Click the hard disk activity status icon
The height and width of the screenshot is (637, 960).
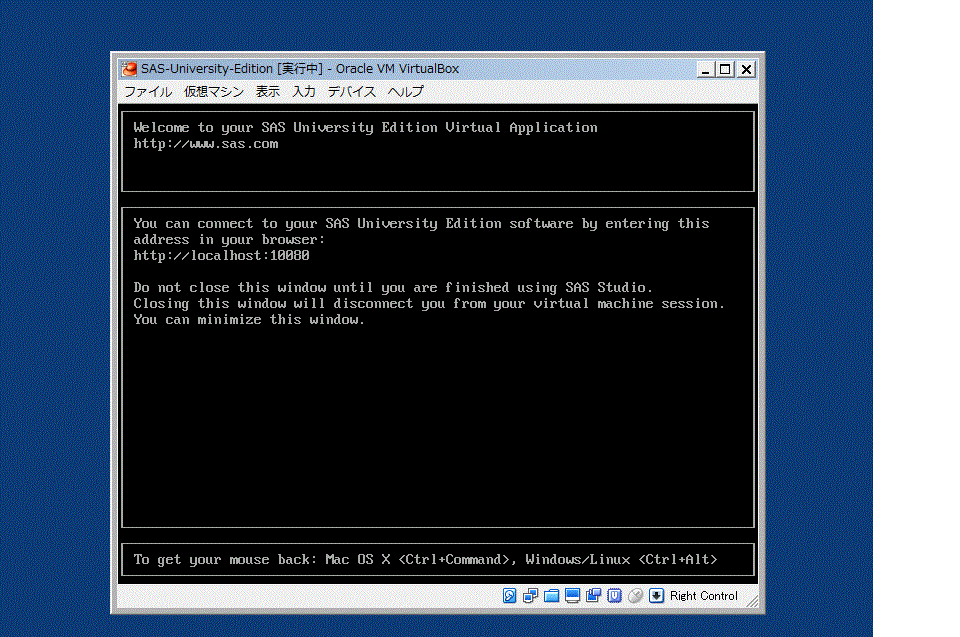click(509, 595)
